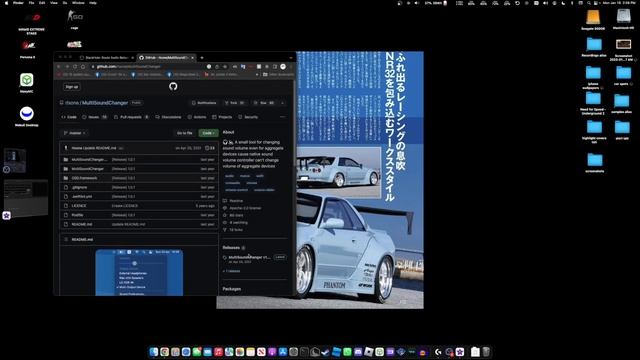Click the browser forward arrow
This screenshot has width=640, height=360.
tap(67, 67)
